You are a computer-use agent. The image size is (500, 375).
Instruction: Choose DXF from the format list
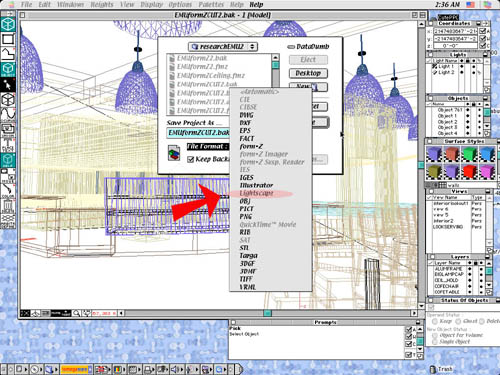click(x=245, y=123)
